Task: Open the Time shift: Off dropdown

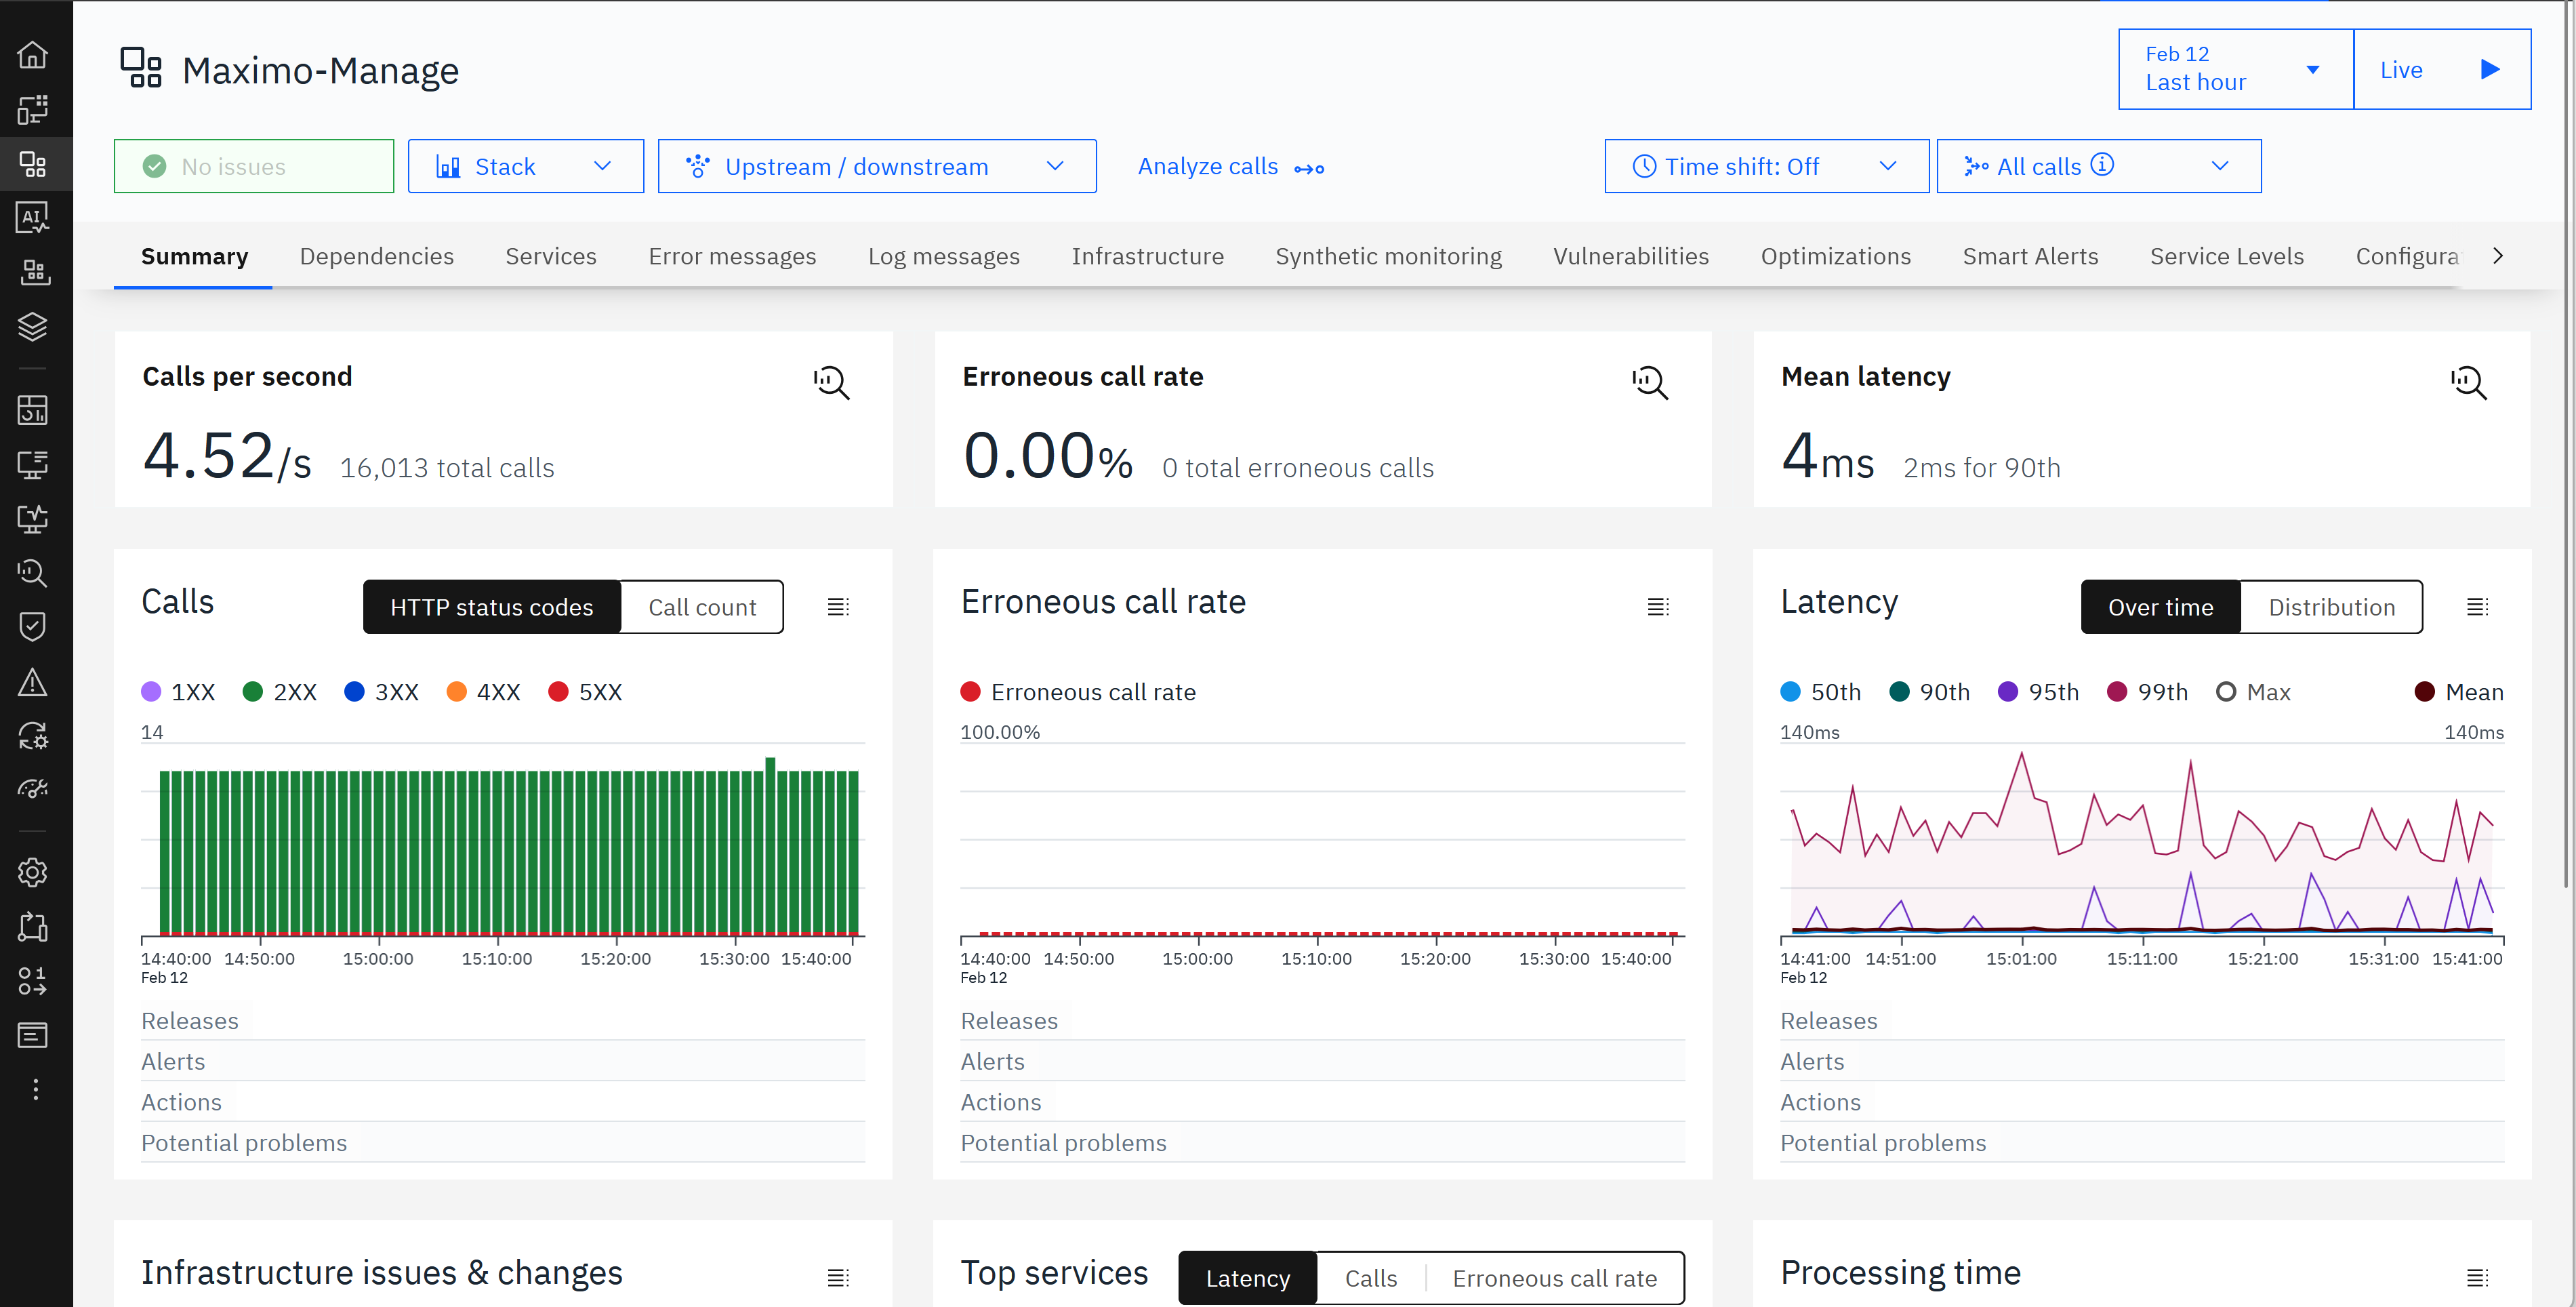Action: tap(1766, 166)
